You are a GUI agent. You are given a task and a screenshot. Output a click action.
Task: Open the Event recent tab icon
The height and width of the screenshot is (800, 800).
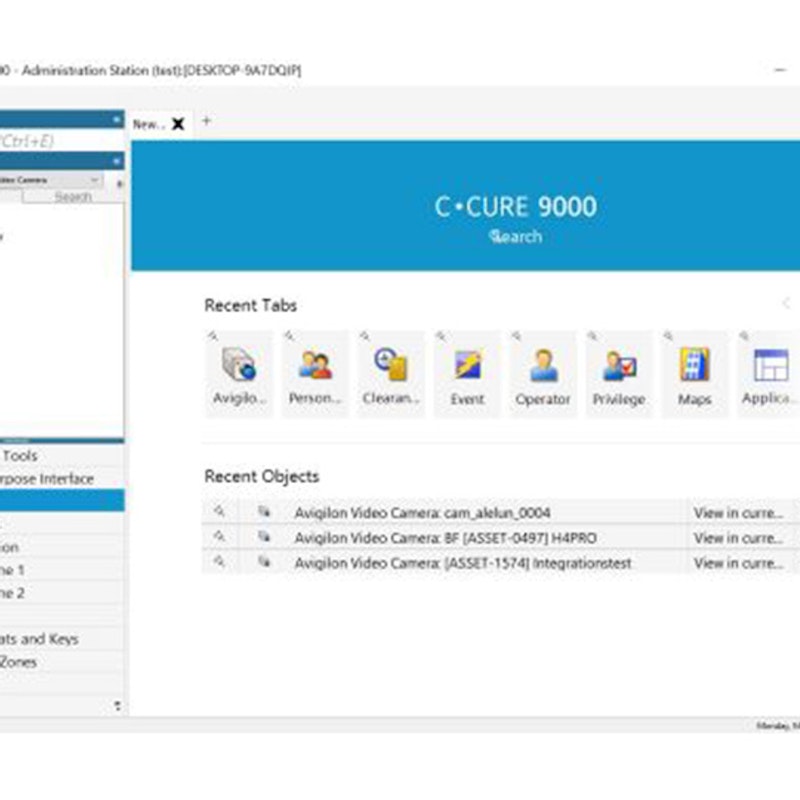coord(467,372)
